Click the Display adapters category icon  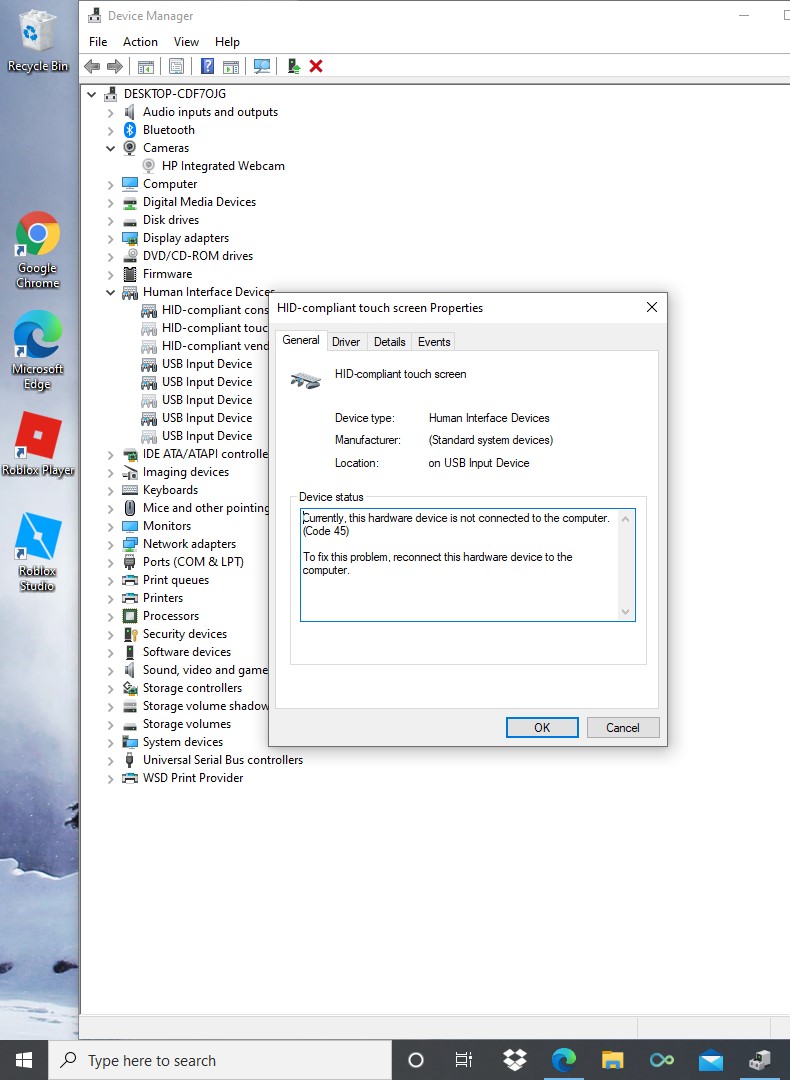point(129,238)
